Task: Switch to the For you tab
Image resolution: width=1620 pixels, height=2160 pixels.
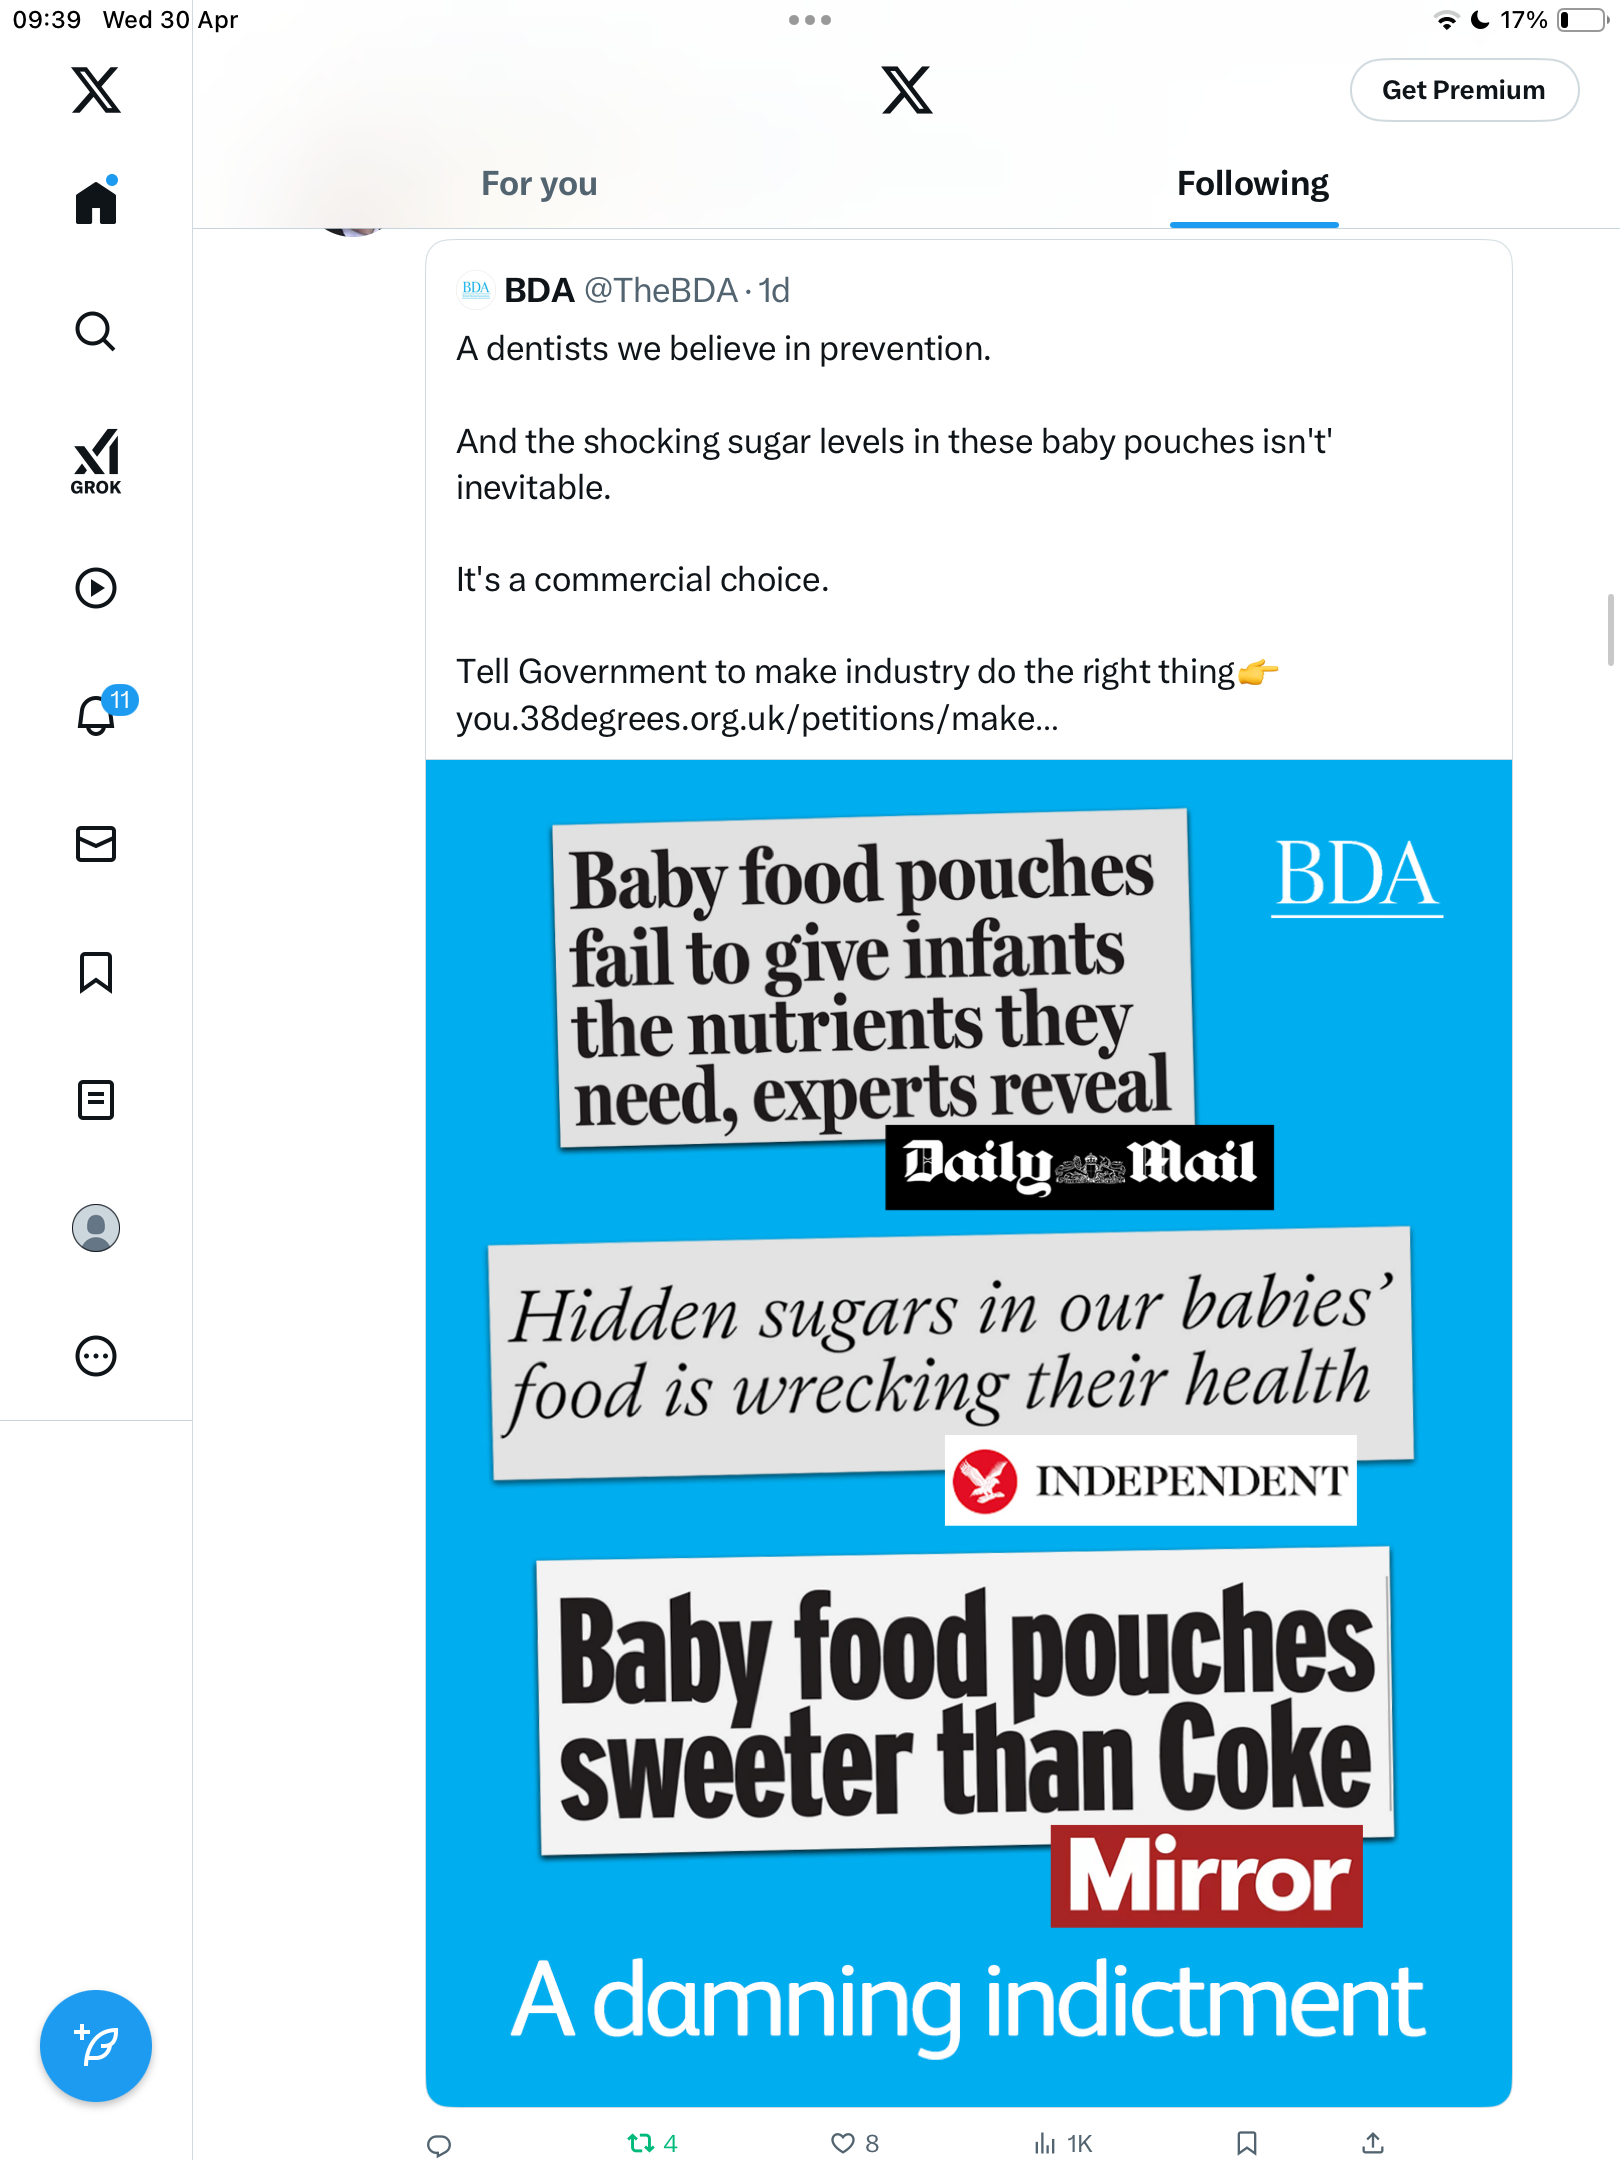Action: 539,184
